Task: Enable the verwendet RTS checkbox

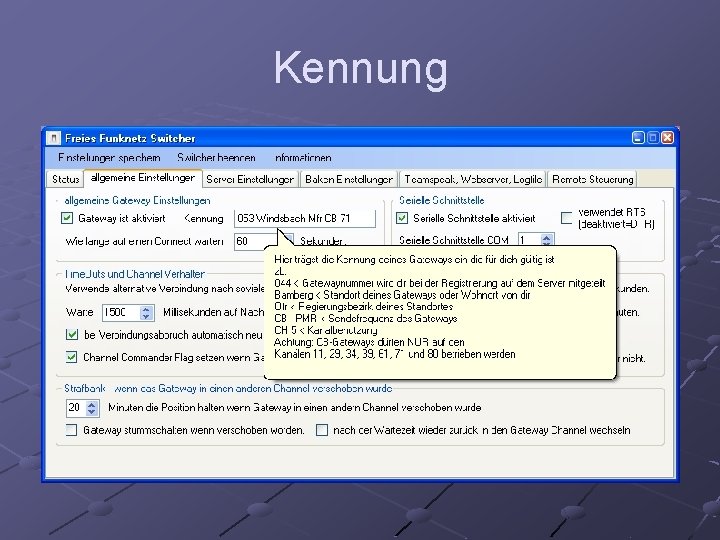Action: (x=567, y=218)
